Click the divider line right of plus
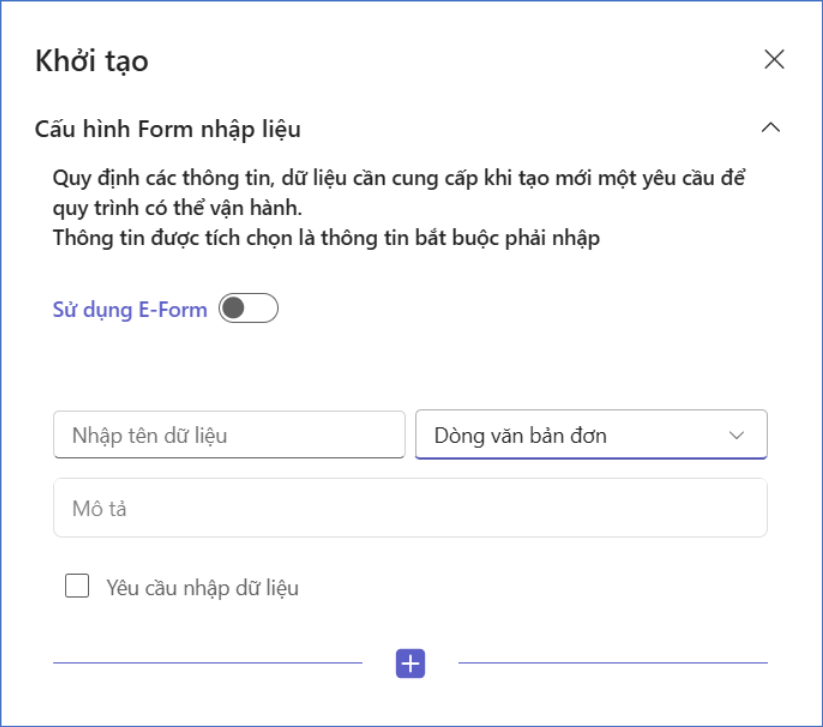Screen dimensions: 823x727 [613, 662]
